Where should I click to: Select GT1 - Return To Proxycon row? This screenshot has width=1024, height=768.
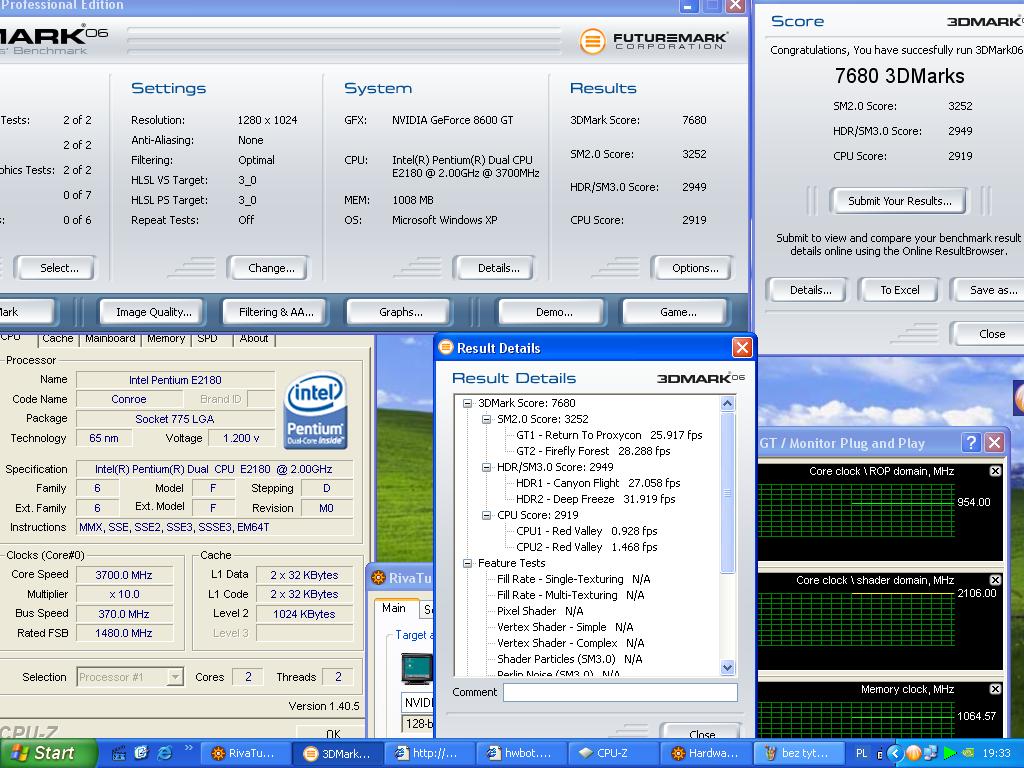(x=609, y=435)
